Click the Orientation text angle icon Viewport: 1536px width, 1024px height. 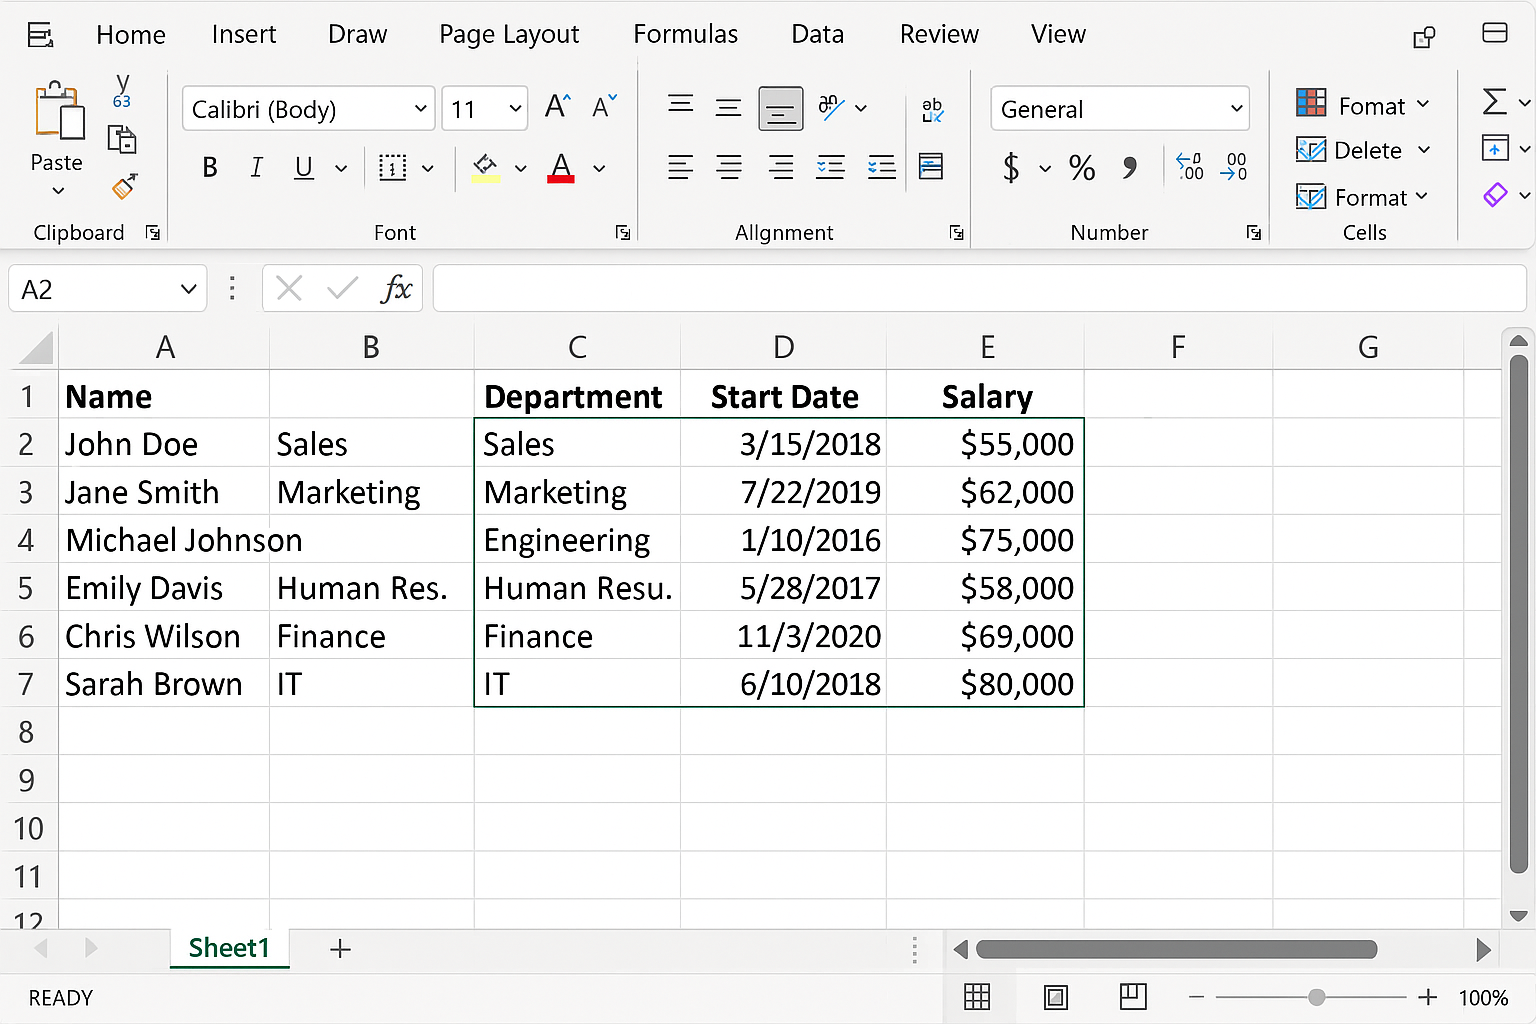(831, 107)
